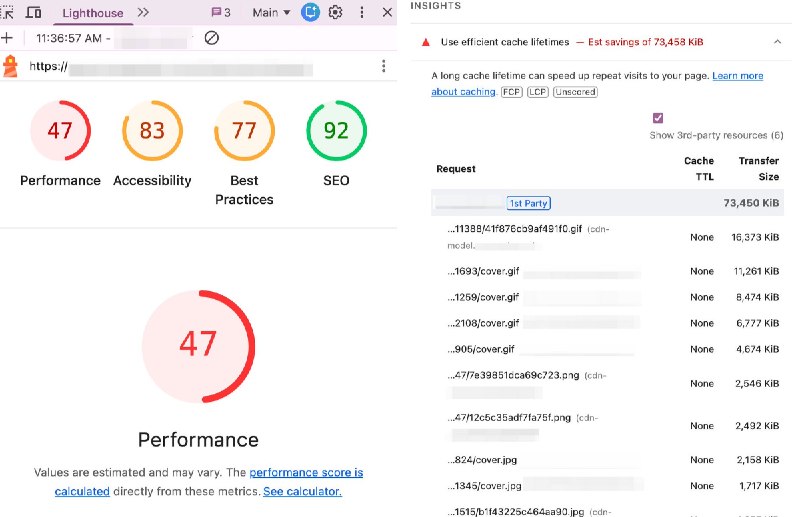
Task: Click the Lighthouse logo icon
Action: click(10, 66)
